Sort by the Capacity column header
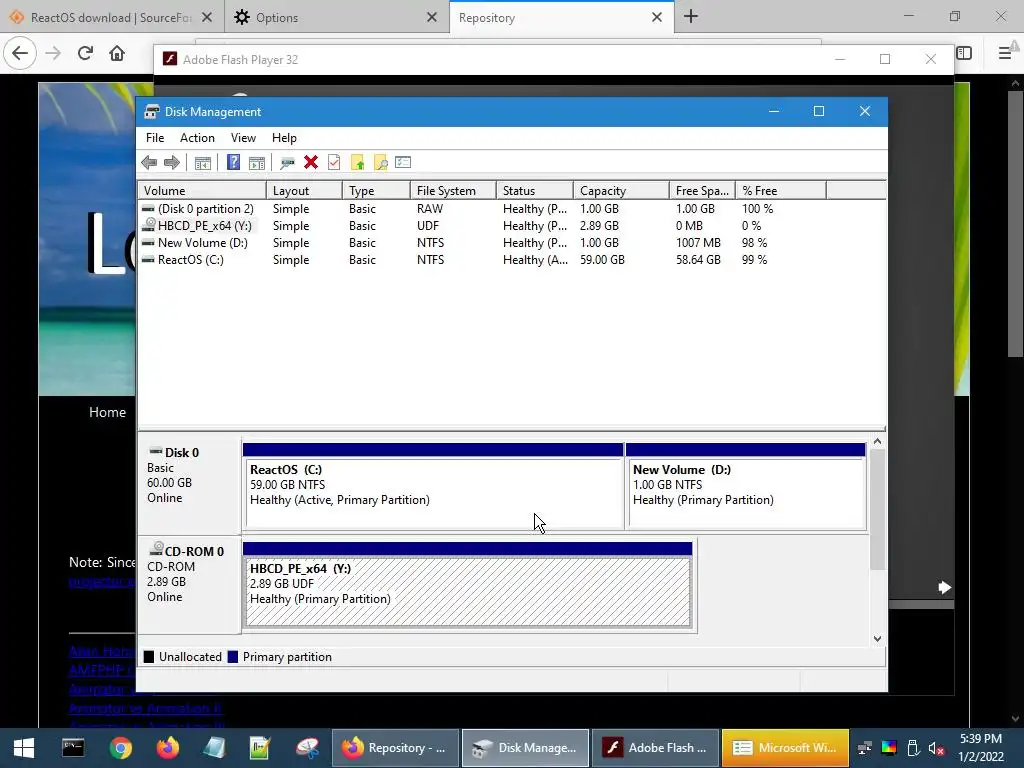This screenshot has width=1024, height=768. pyautogui.click(x=621, y=191)
